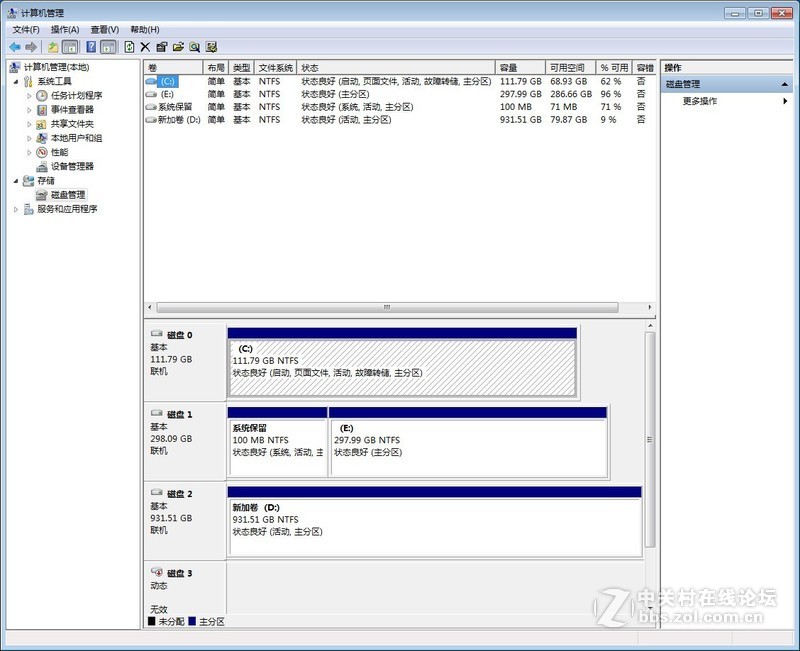The image size is (800, 651).
Task: Expand the 共享文件夹 node arrow
Action: (29, 124)
